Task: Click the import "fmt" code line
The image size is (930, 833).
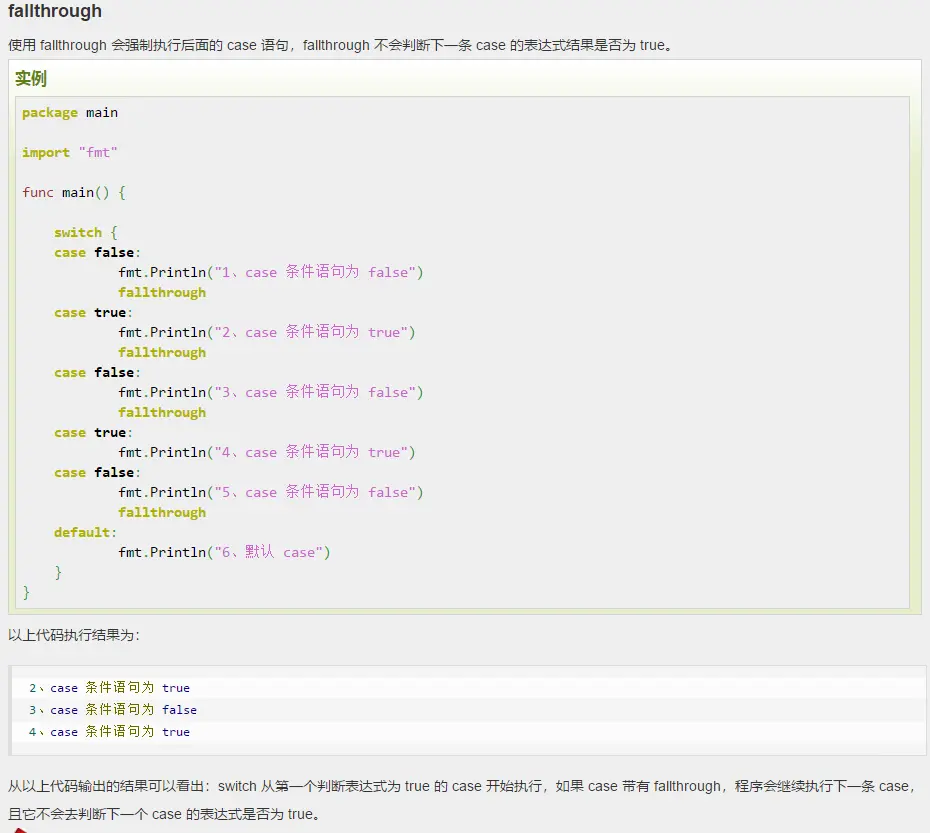Action: pos(70,152)
